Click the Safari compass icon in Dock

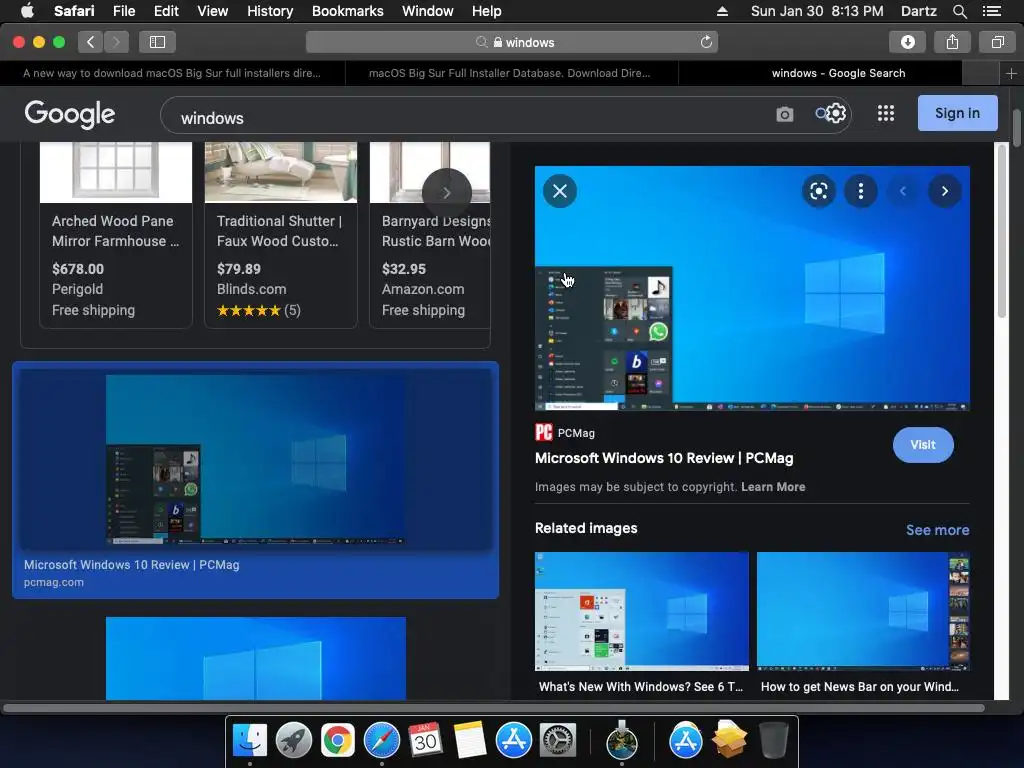tap(381, 740)
